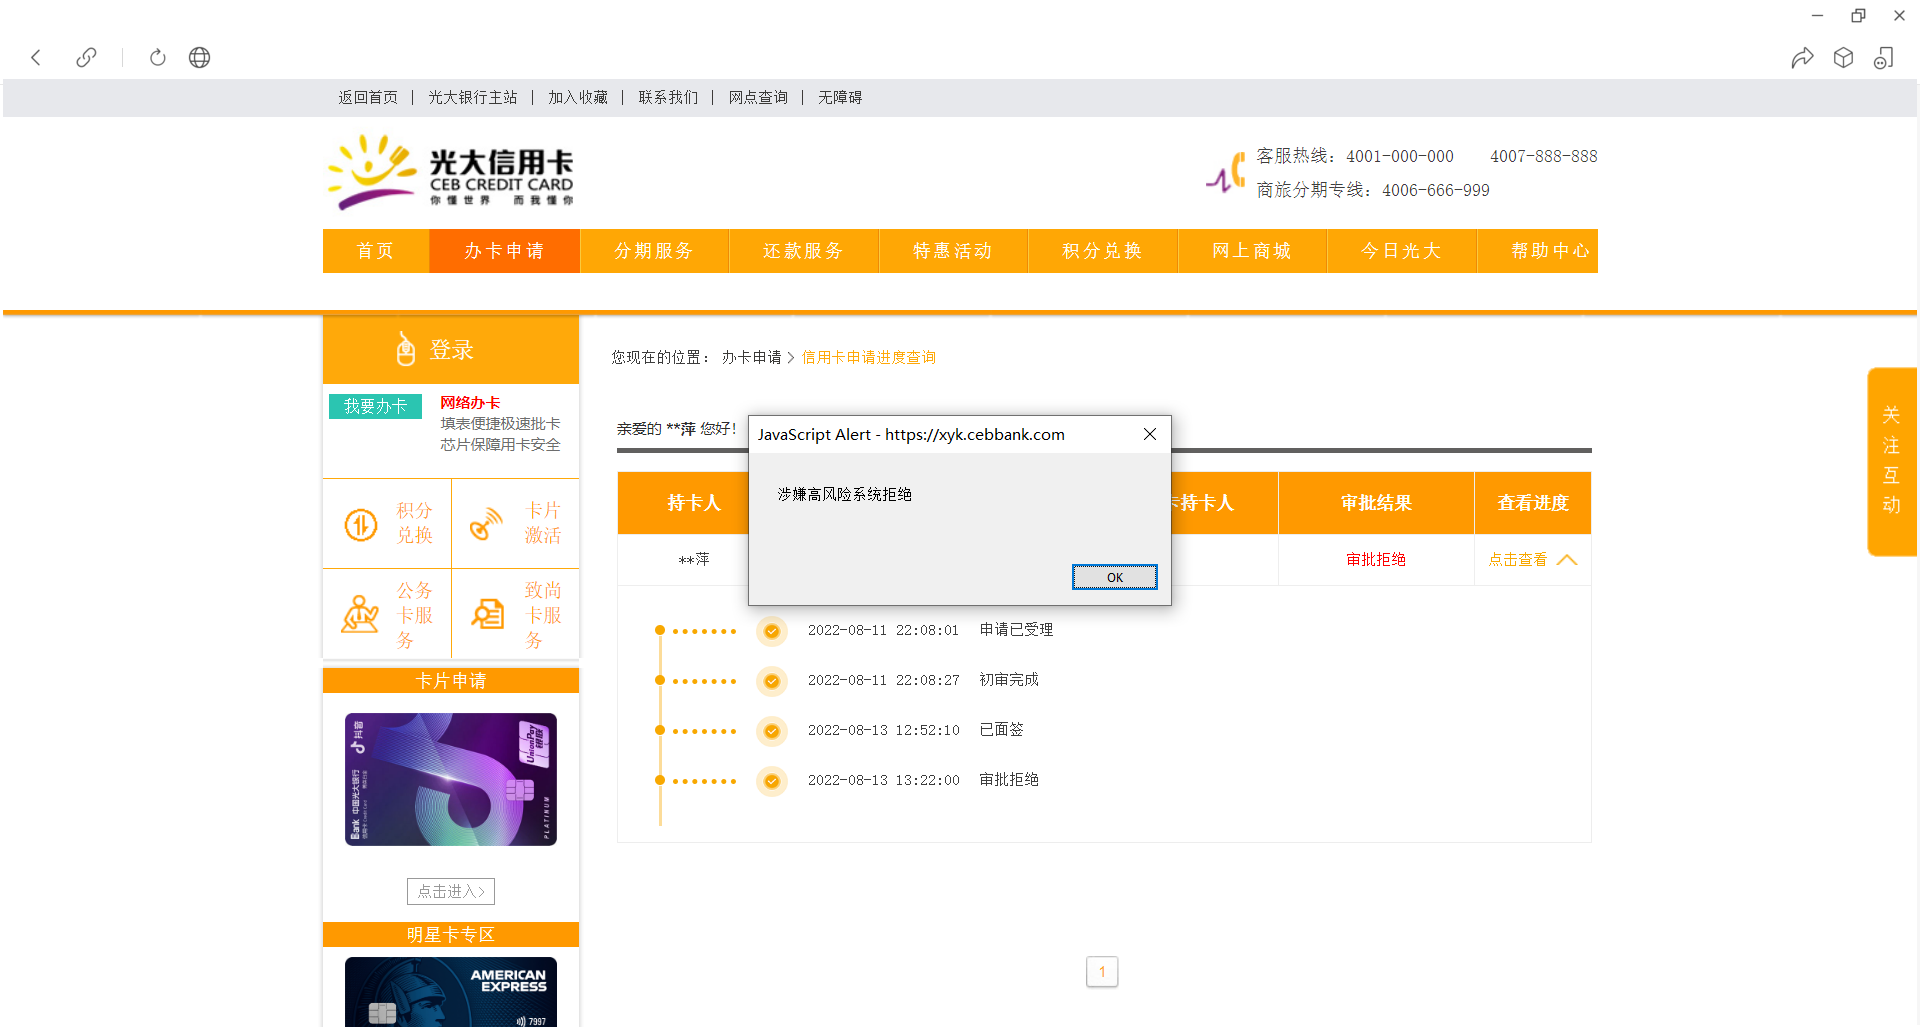Image resolution: width=1920 pixels, height=1030 pixels.
Task: Open the 还款服务 navigation tab
Action: click(804, 251)
